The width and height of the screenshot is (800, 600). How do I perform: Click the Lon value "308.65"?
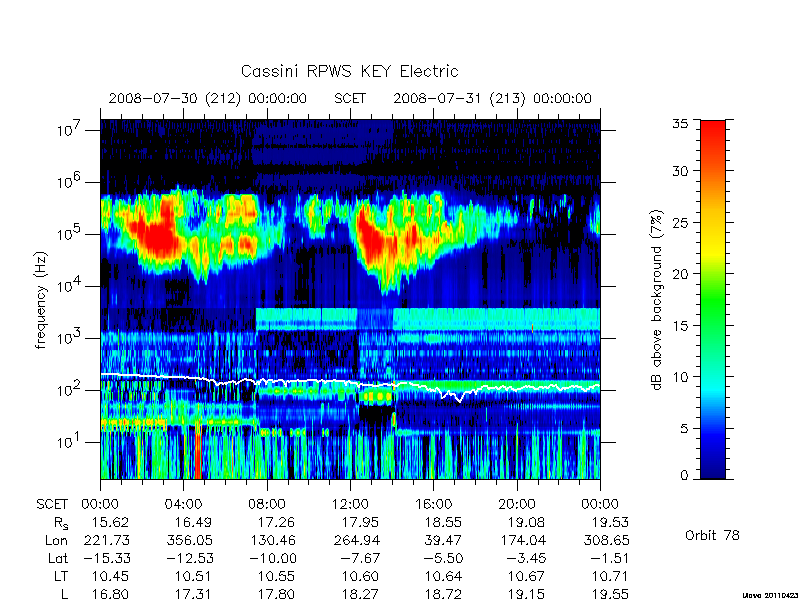(x=606, y=540)
